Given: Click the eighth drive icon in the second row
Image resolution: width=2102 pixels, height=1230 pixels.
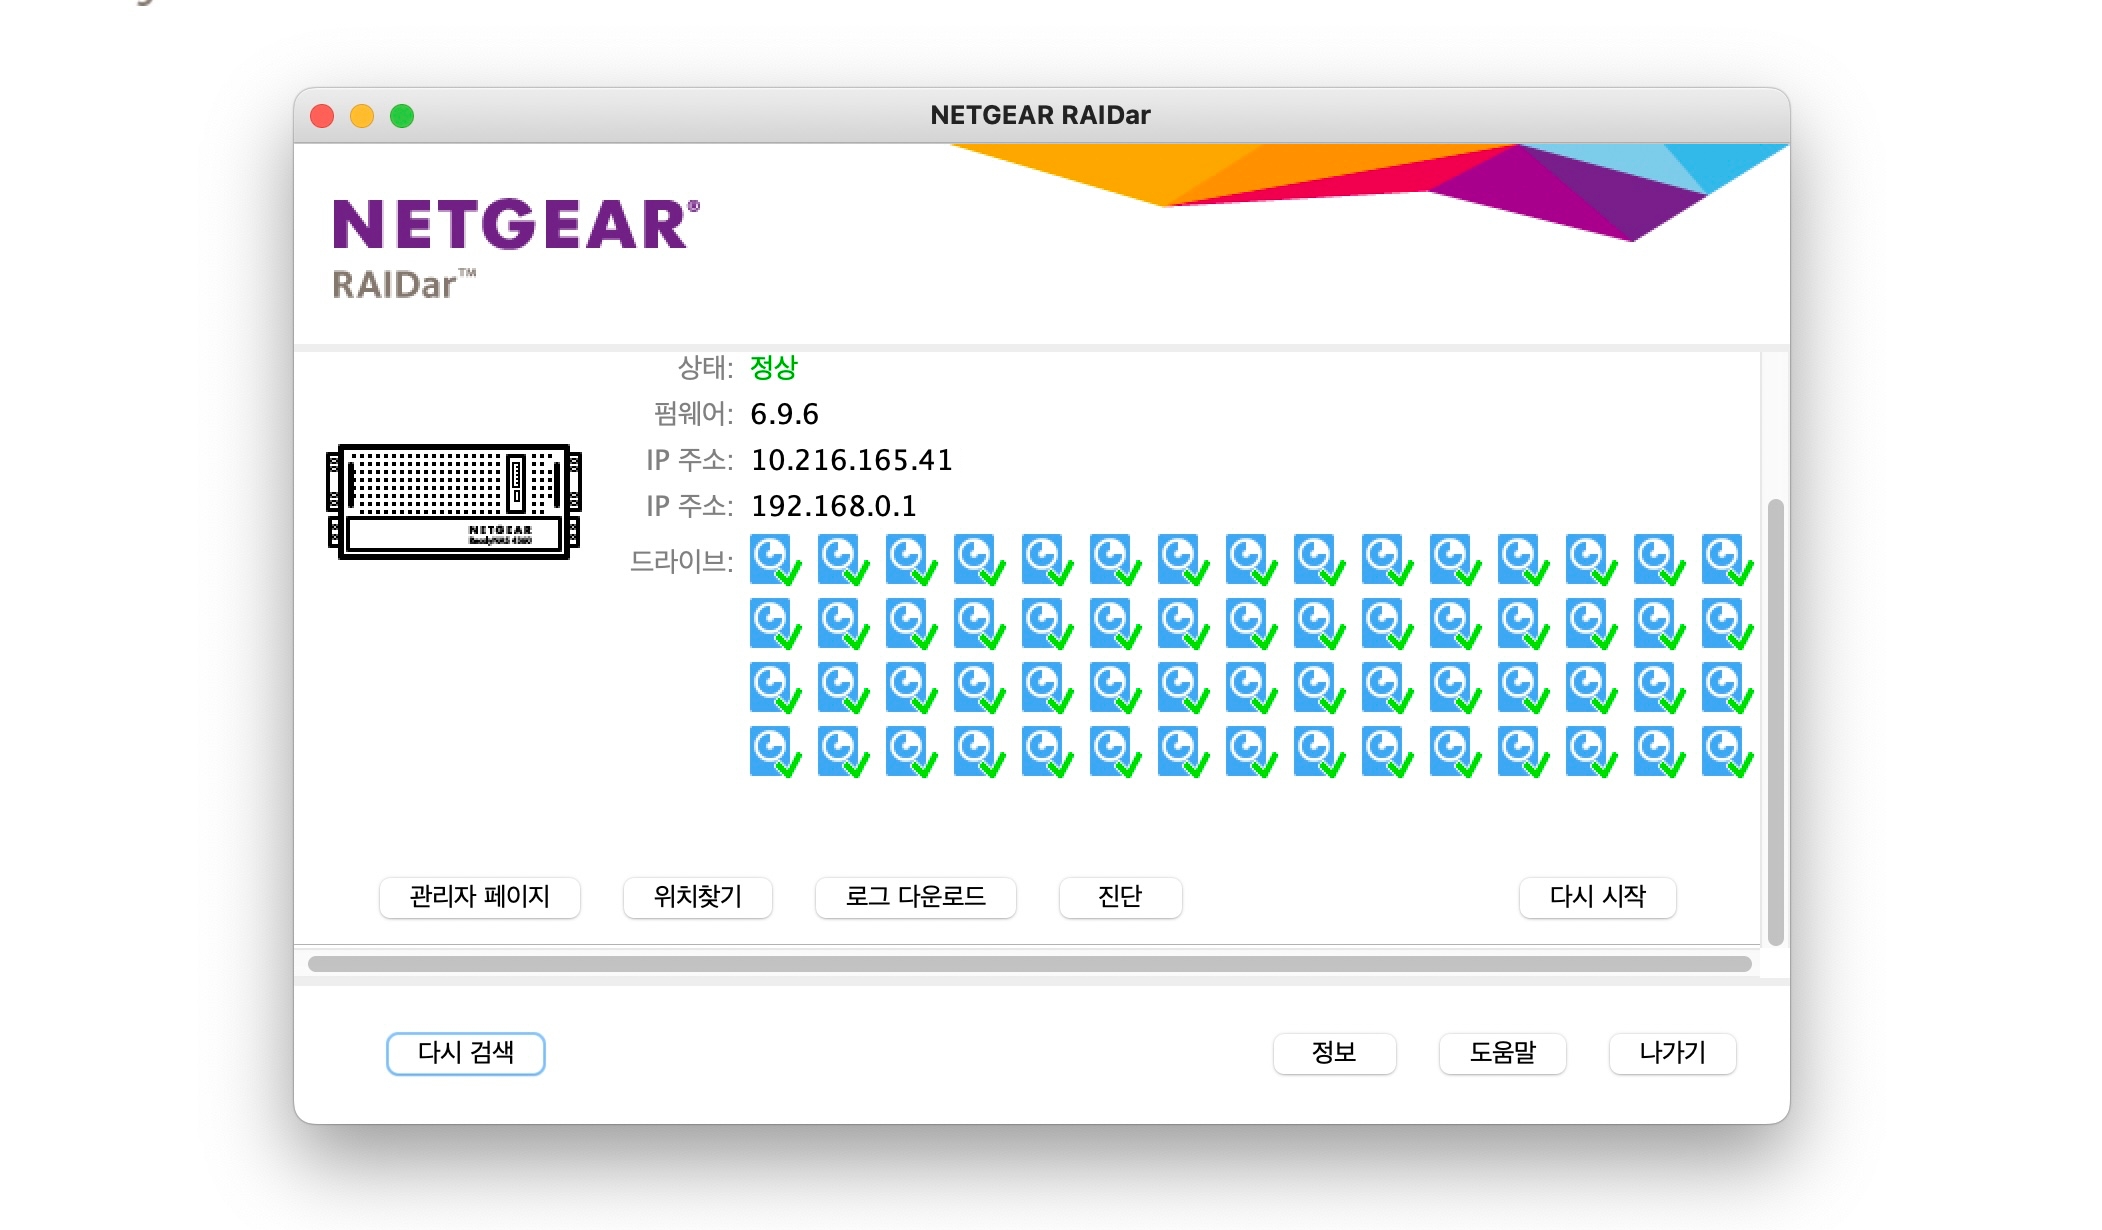Looking at the screenshot, I should point(1251,624).
